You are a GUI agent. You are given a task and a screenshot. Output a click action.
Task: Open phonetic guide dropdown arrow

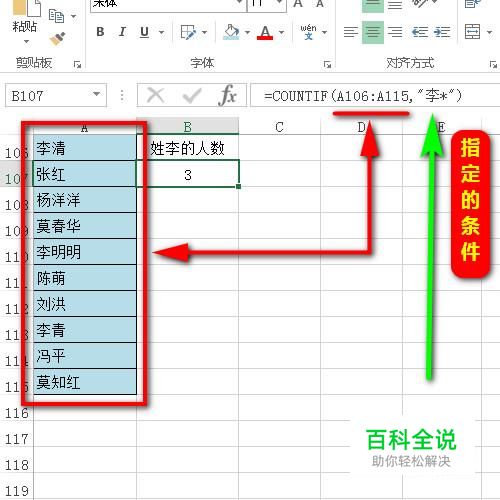(324, 32)
